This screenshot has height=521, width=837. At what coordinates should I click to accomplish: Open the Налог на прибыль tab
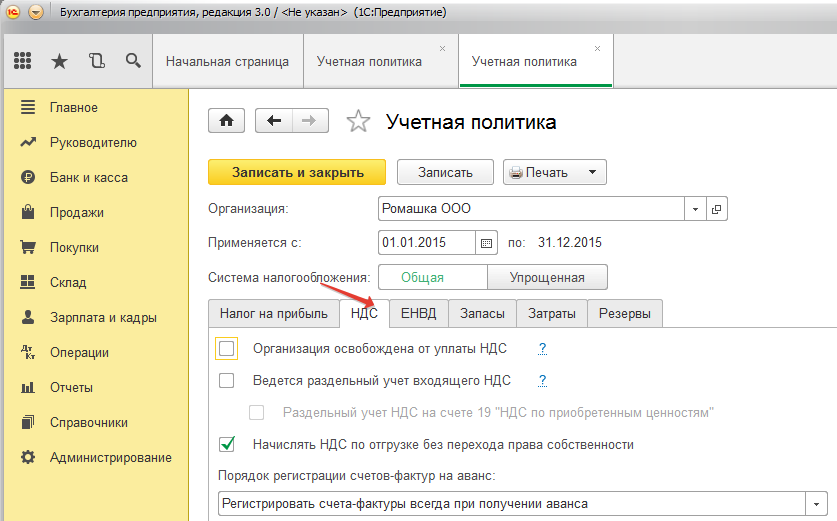click(x=273, y=313)
